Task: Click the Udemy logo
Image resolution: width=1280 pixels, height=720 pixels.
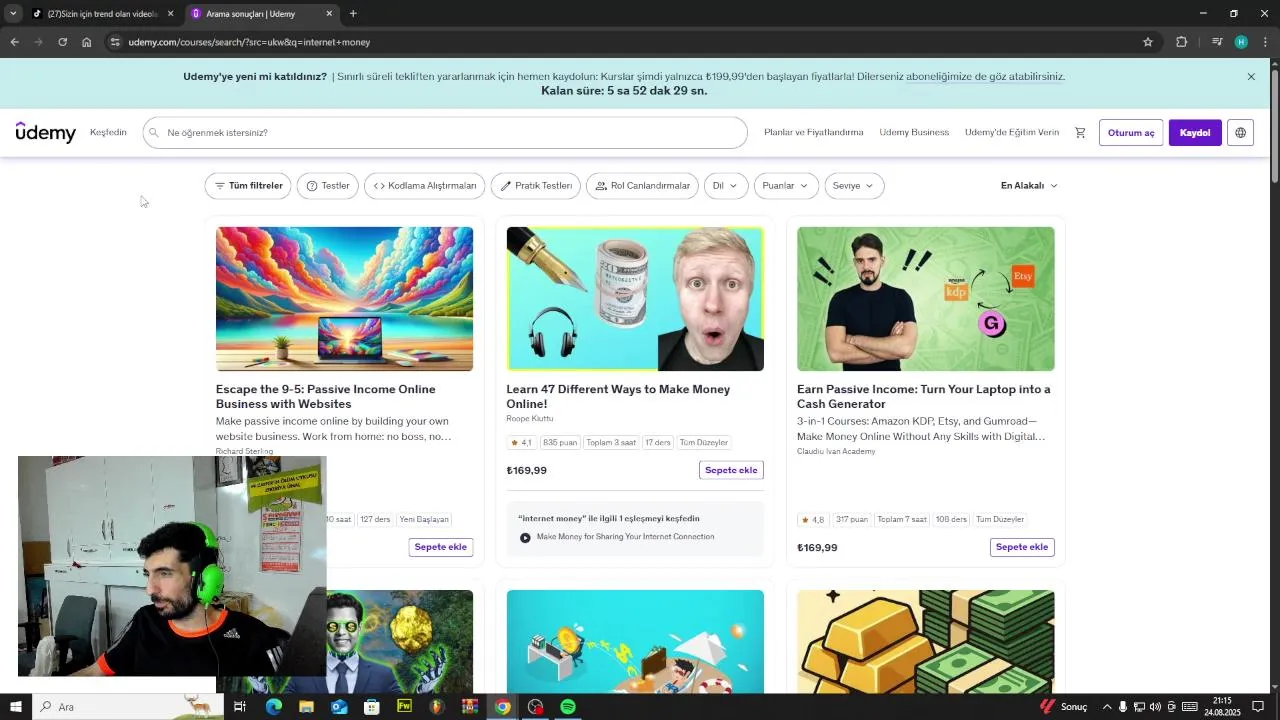Action: [46, 133]
